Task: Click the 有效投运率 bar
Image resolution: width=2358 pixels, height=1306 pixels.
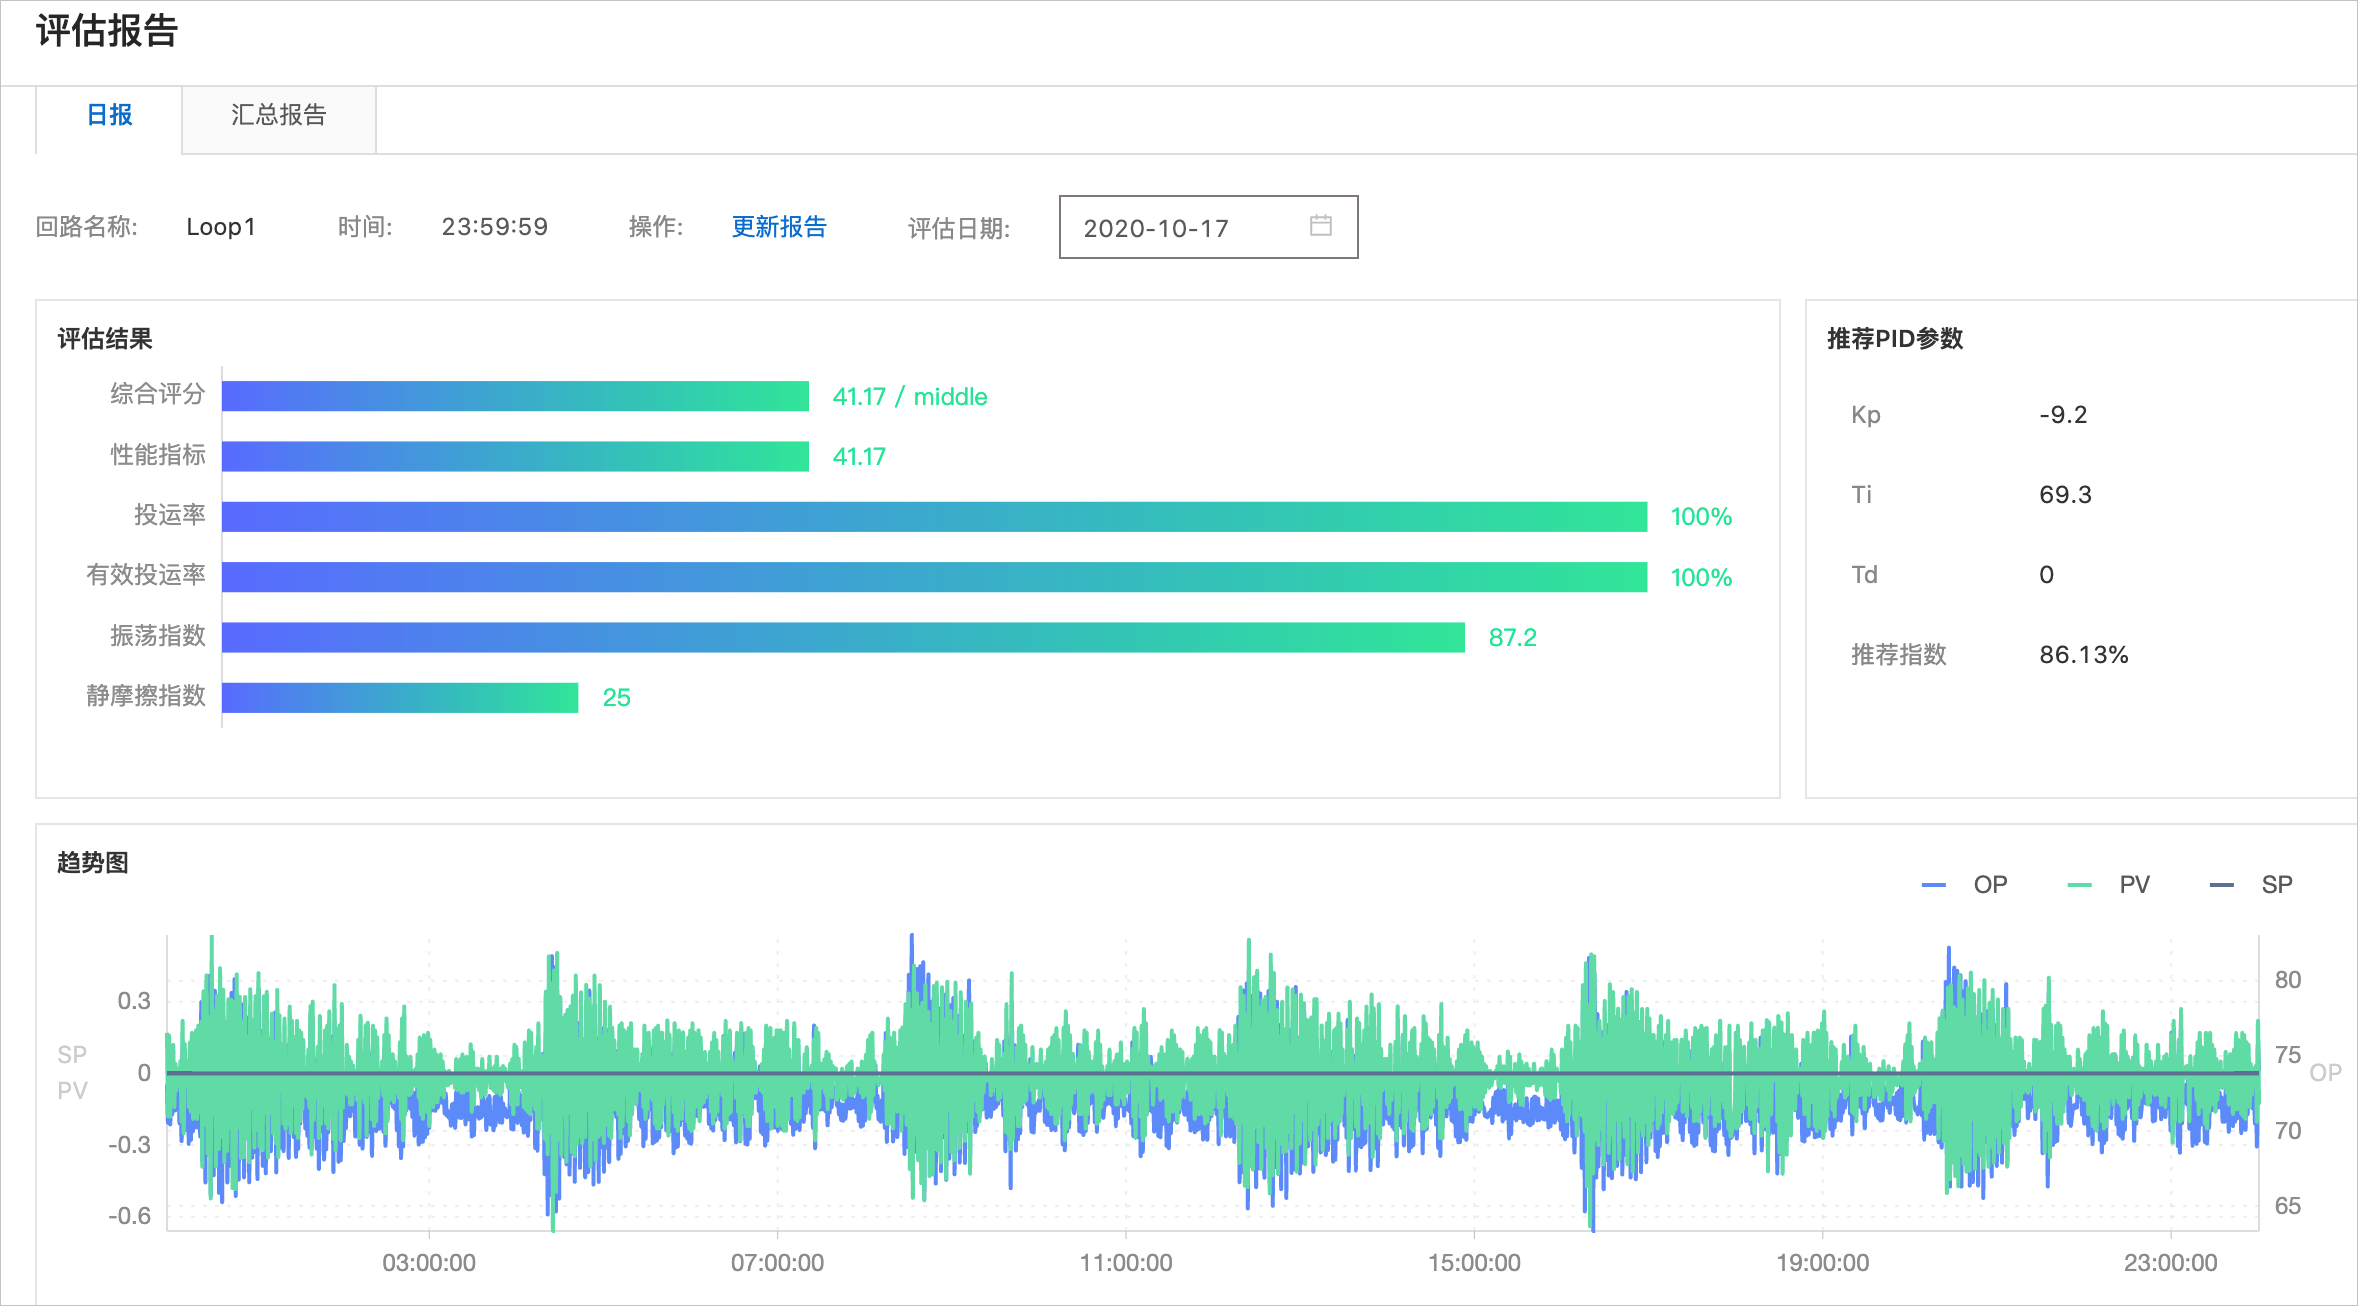Action: [934, 577]
